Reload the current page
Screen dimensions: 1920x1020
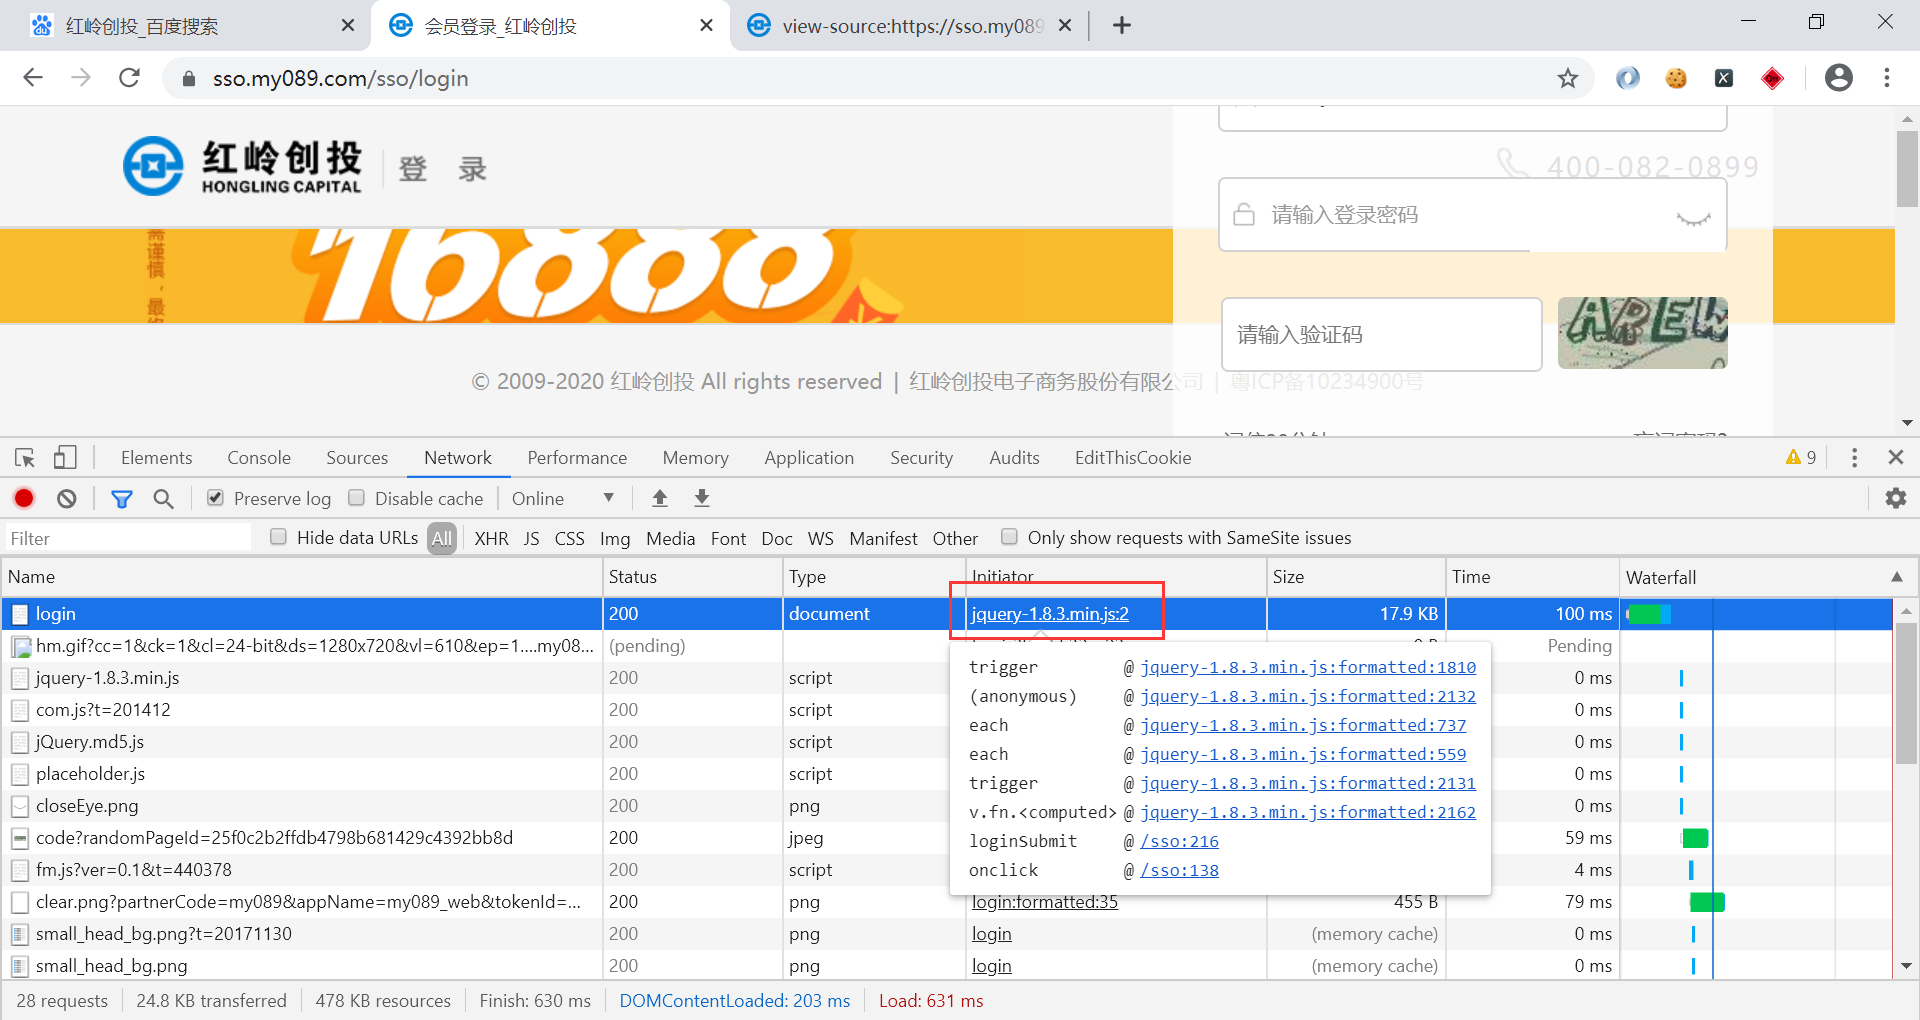[x=129, y=78]
